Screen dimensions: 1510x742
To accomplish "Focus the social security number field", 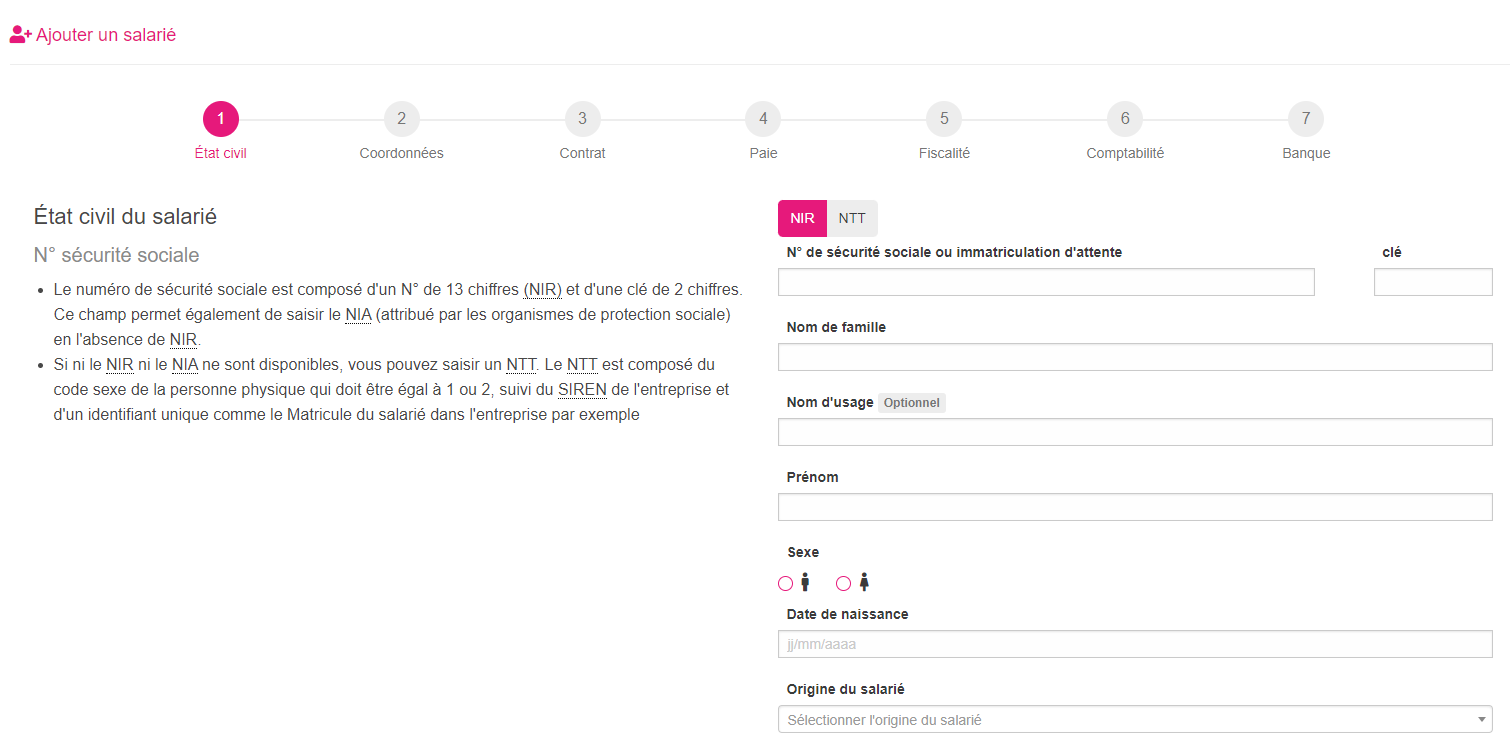I will pos(1045,282).
